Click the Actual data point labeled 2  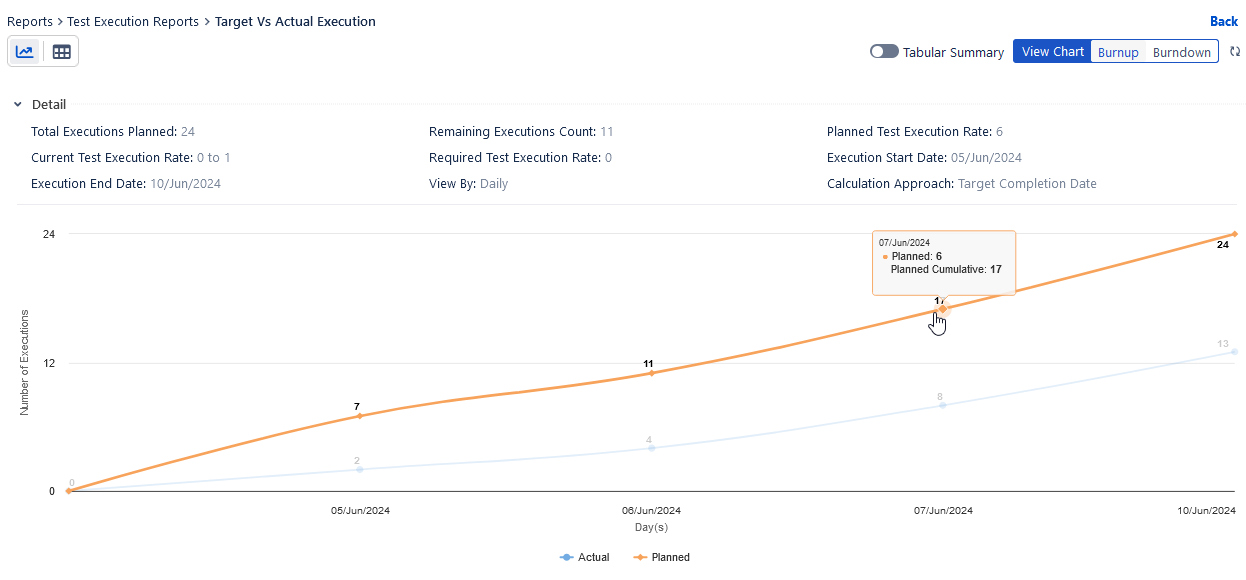coord(360,469)
